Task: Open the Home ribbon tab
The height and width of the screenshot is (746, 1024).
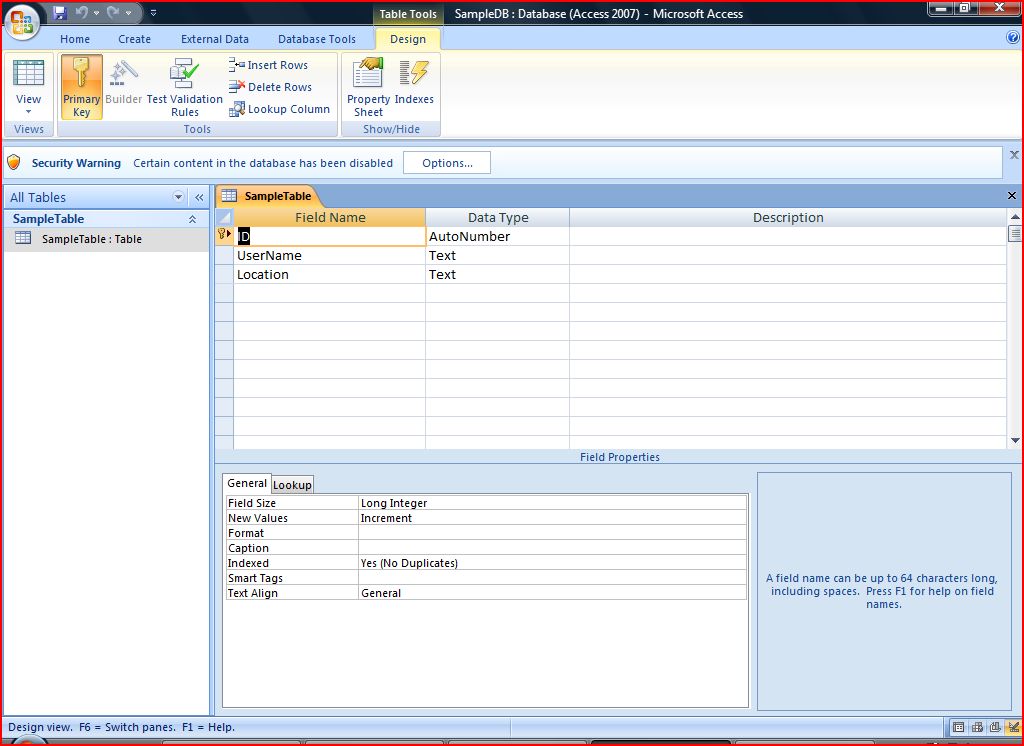Action: click(x=75, y=39)
